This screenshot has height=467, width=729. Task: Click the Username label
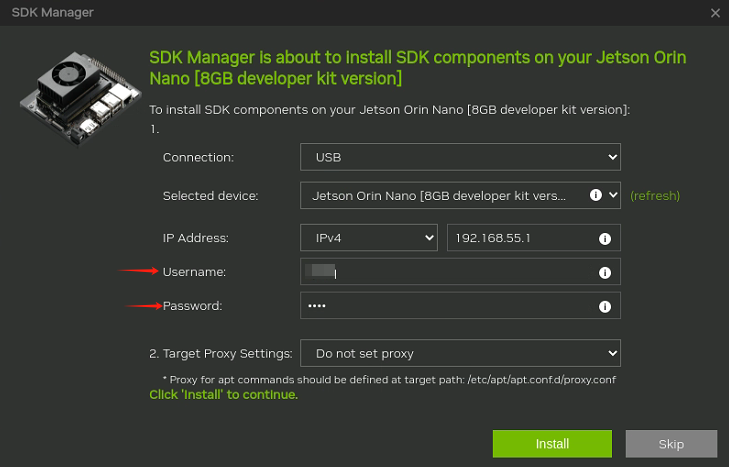194,272
